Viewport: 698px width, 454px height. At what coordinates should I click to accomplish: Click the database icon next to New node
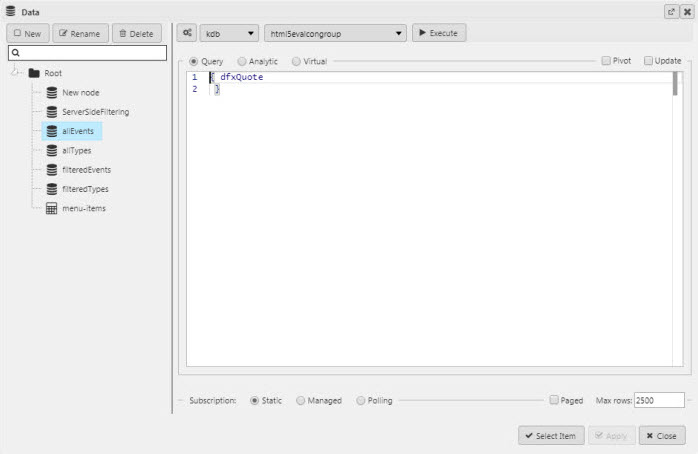click(x=52, y=92)
